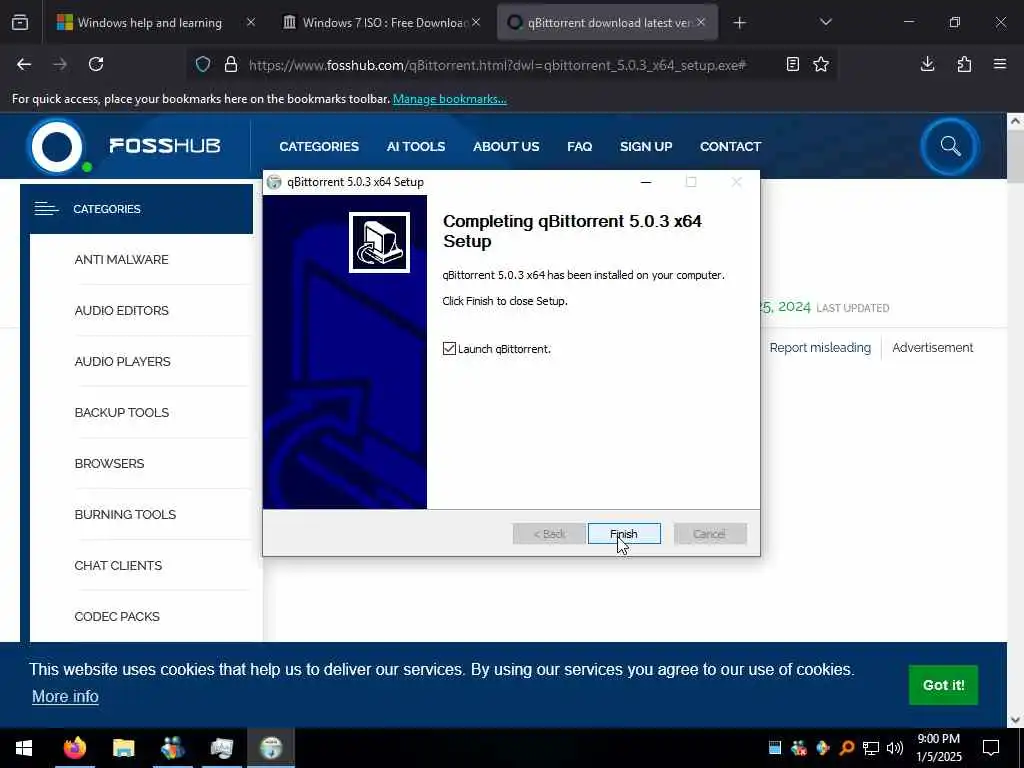Viewport: 1024px width, 768px height.
Task: Open notification center icon
Action: point(991,748)
